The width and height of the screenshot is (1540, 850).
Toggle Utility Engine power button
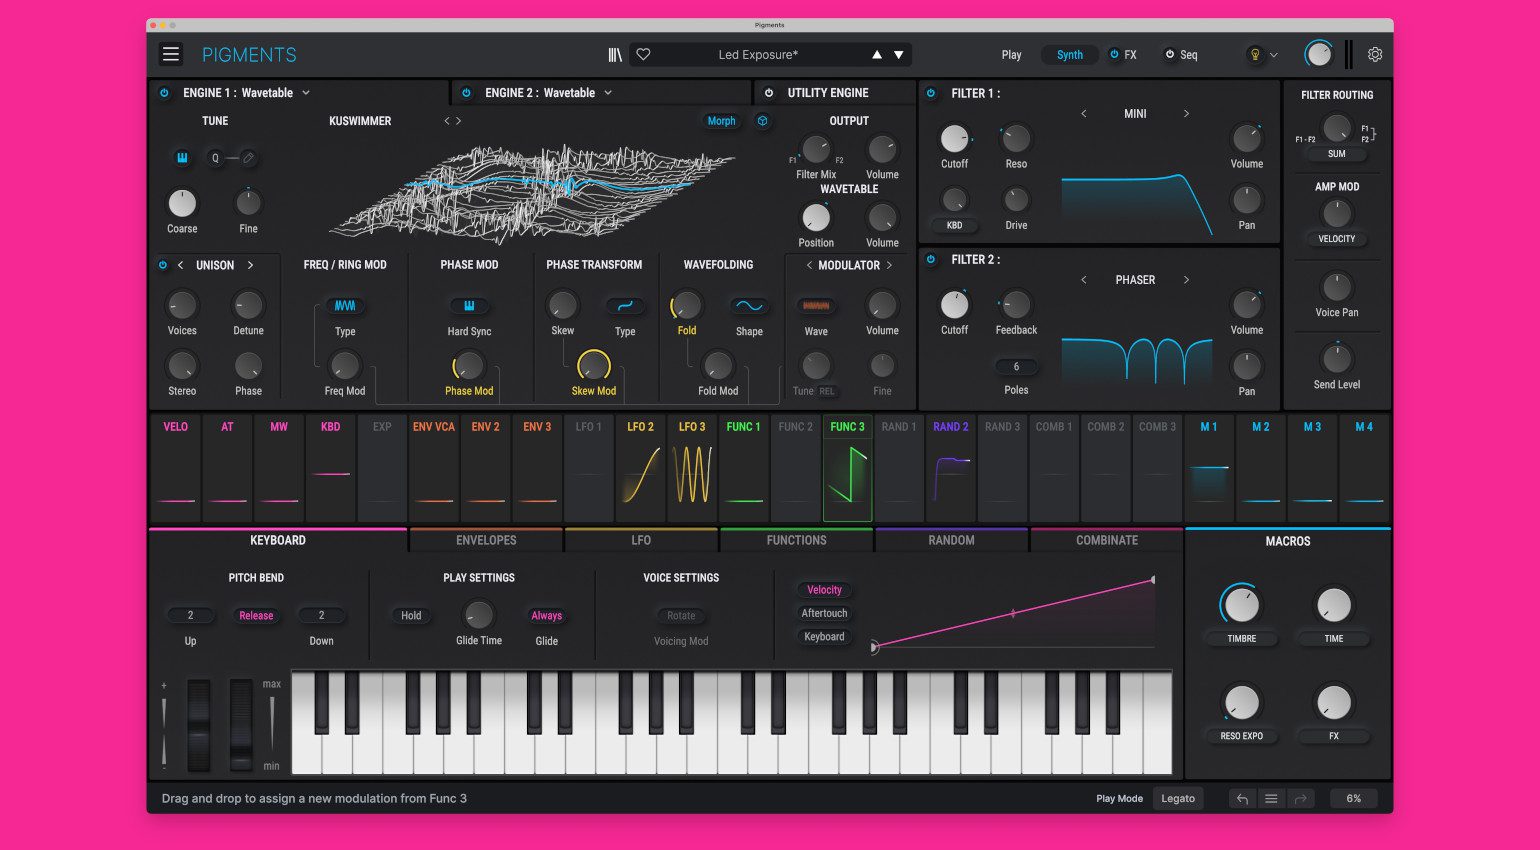(769, 93)
